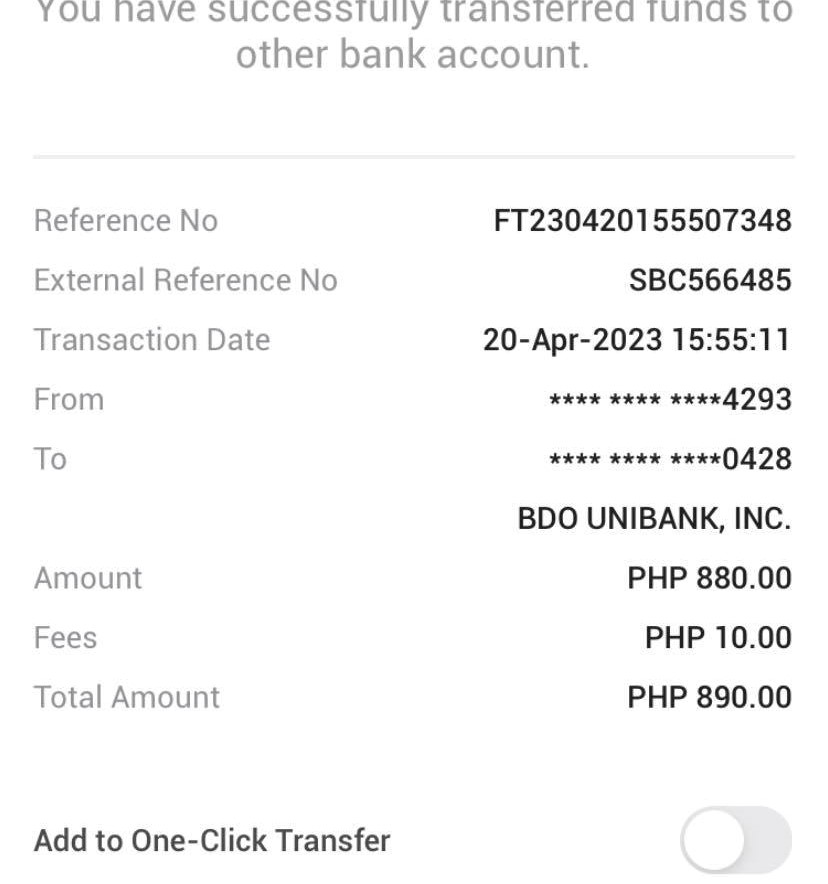Tap the Add to One-Click Transfer label
The width and height of the screenshot is (828, 884).
[x=212, y=840]
